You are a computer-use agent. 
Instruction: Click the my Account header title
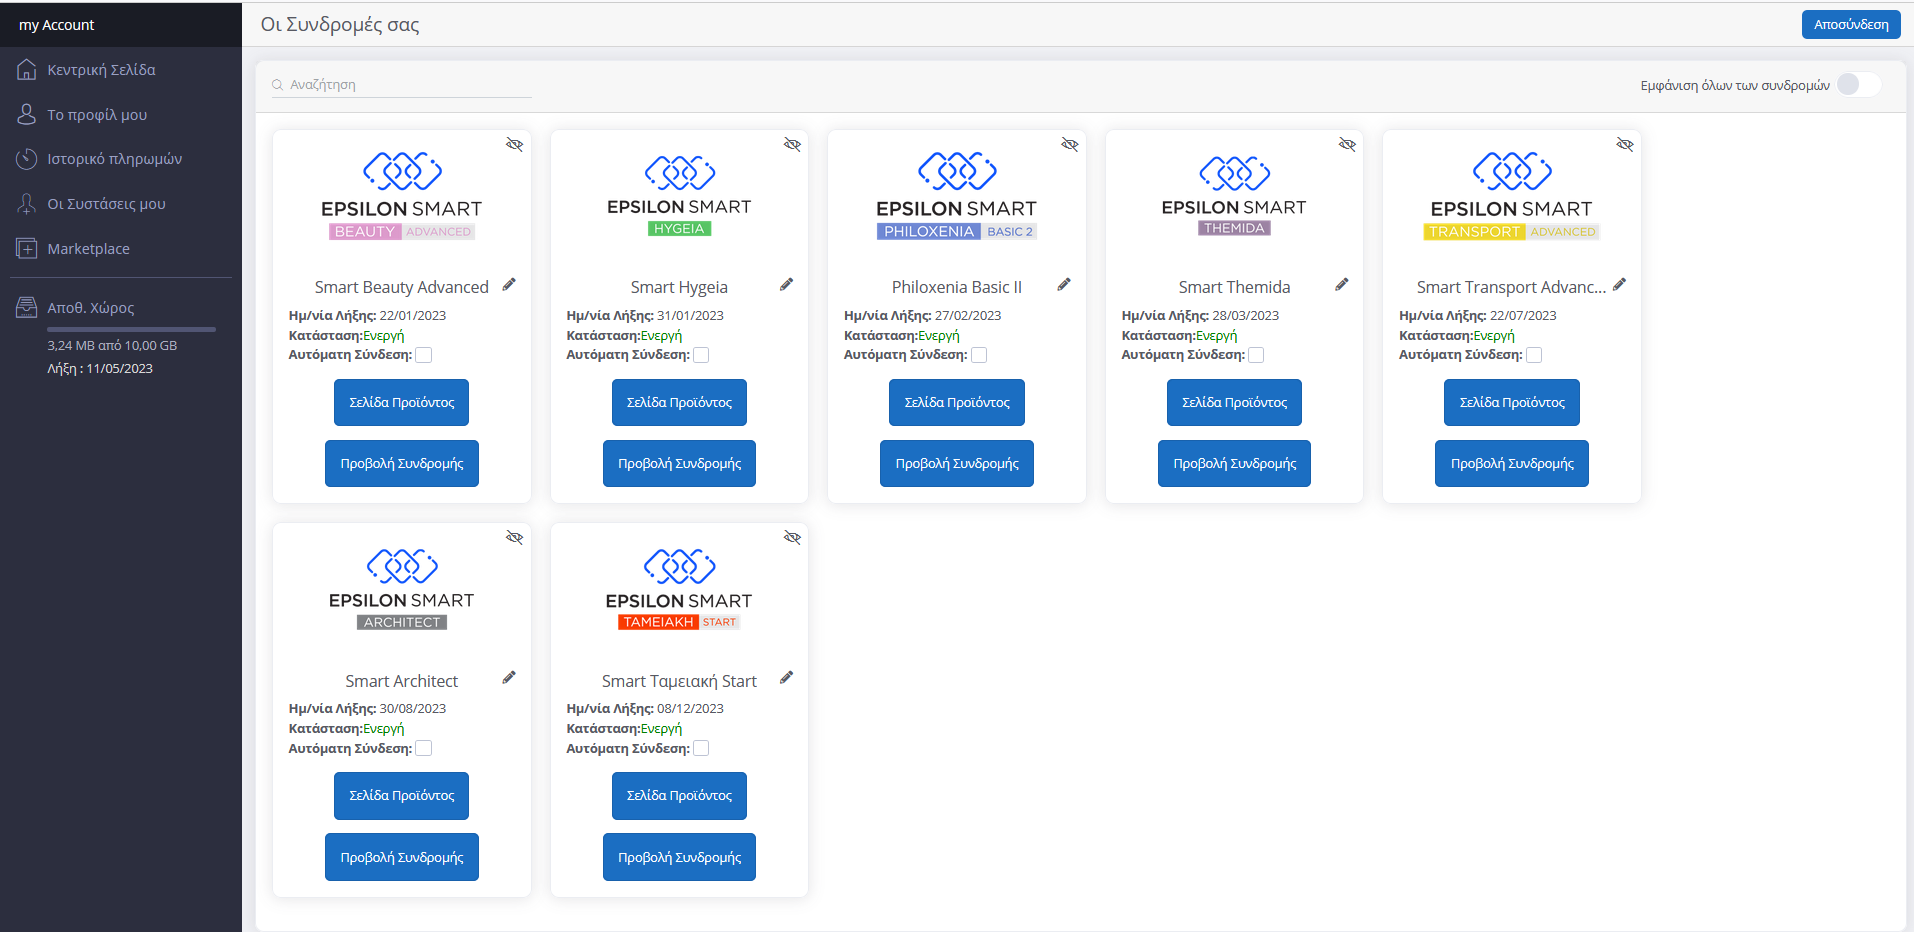56,25
